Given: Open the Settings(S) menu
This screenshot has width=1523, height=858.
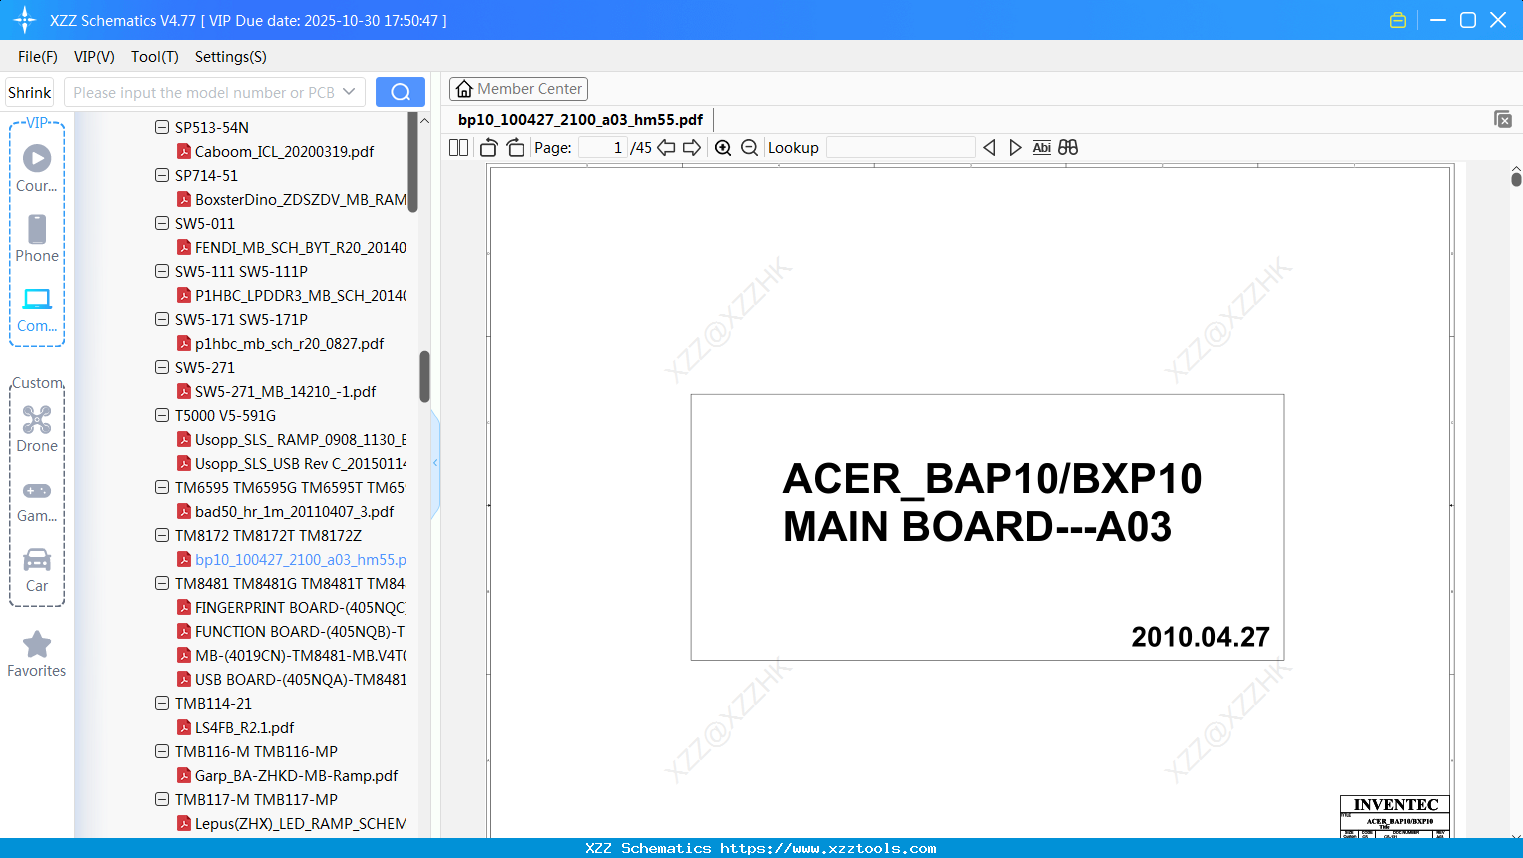Looking at the screenshot, I should click(x=231, y=56).
